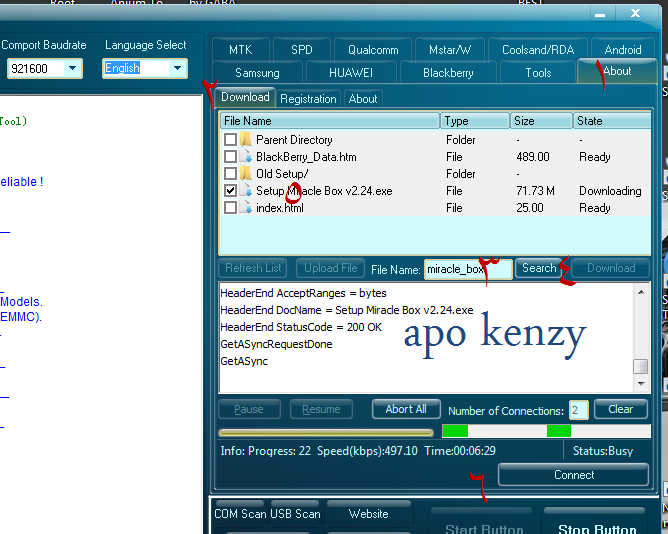The height and width of the screenshot is (534, 668).
Task: Go to the HUAWEI tab
Action: pos(351,73)
